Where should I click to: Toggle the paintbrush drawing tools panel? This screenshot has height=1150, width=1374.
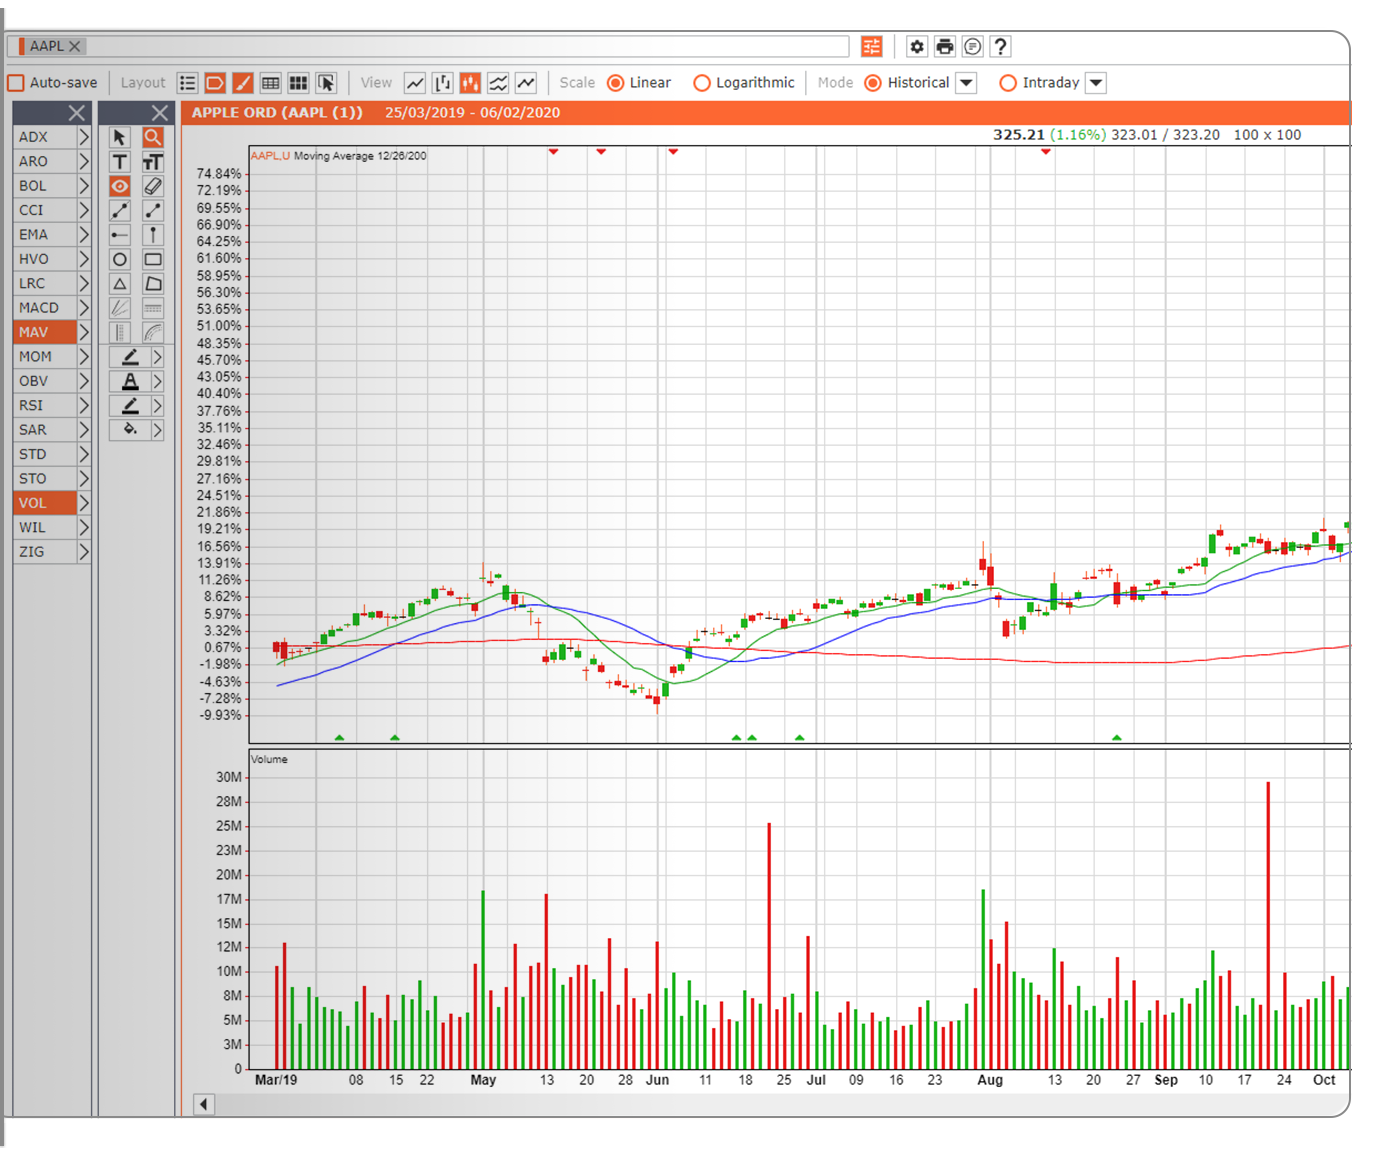coord(243,83)
